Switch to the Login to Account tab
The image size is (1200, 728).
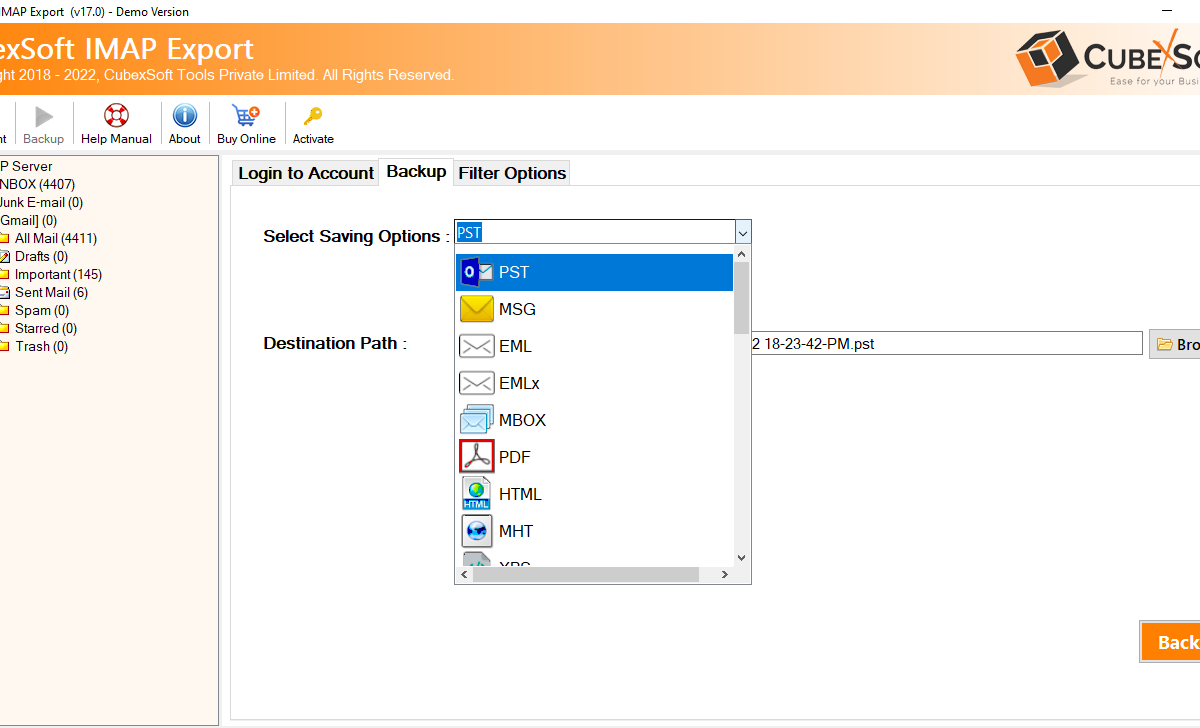click(305, 173)
